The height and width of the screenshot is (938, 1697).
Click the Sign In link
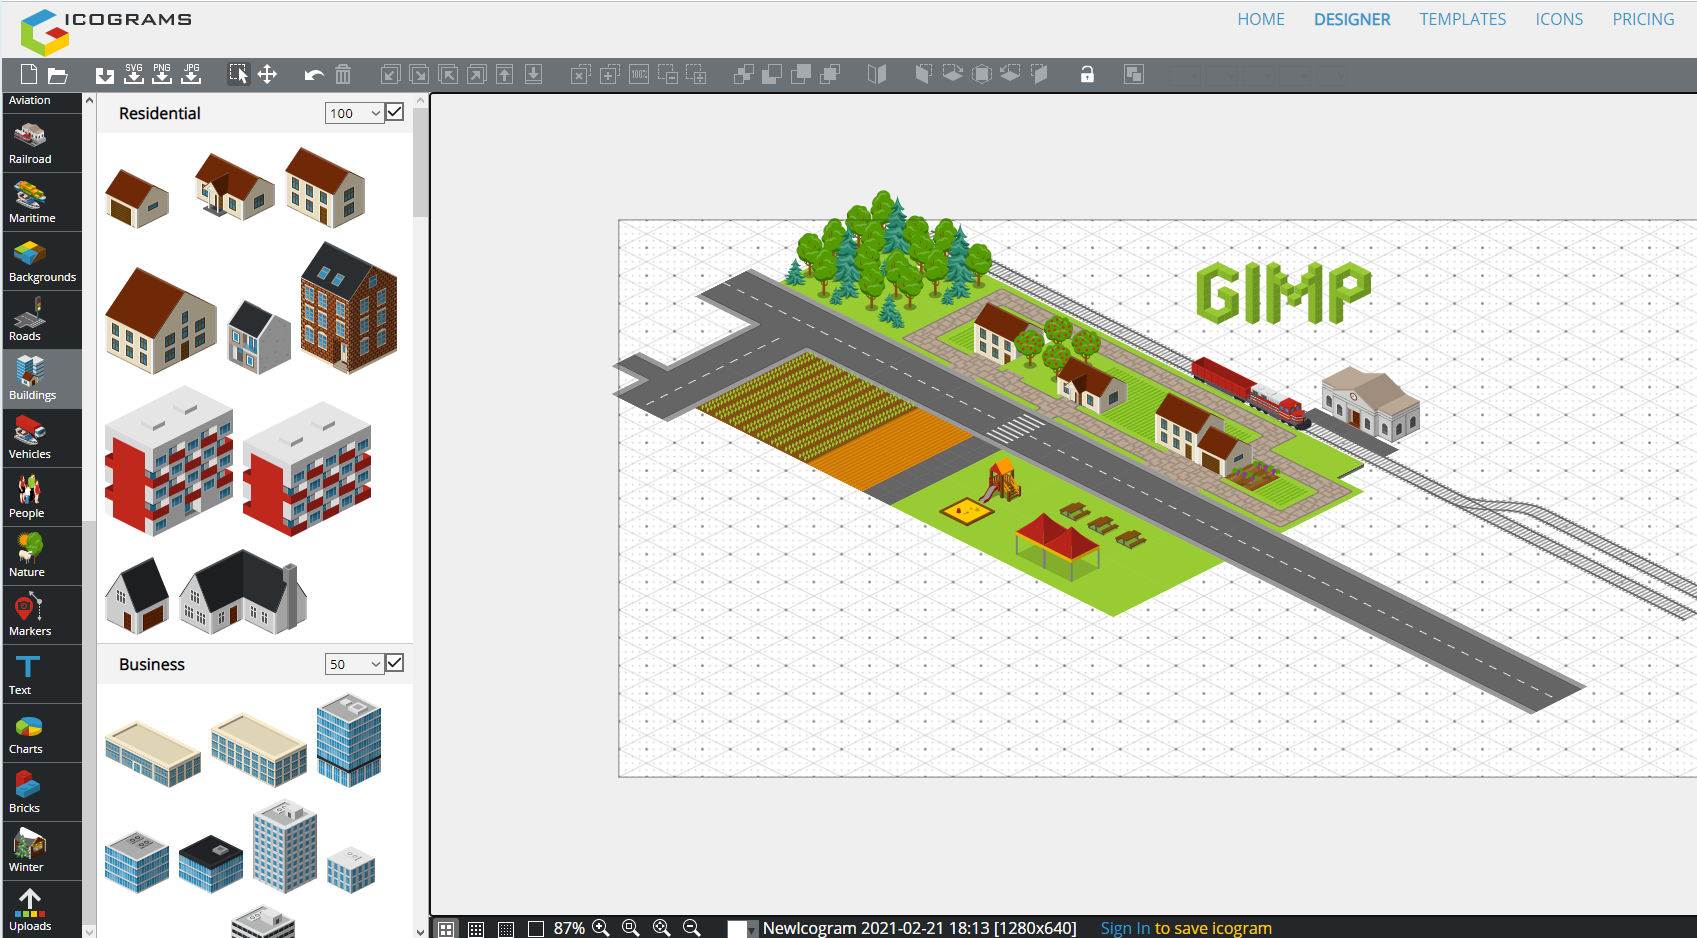pos(1126,928)
